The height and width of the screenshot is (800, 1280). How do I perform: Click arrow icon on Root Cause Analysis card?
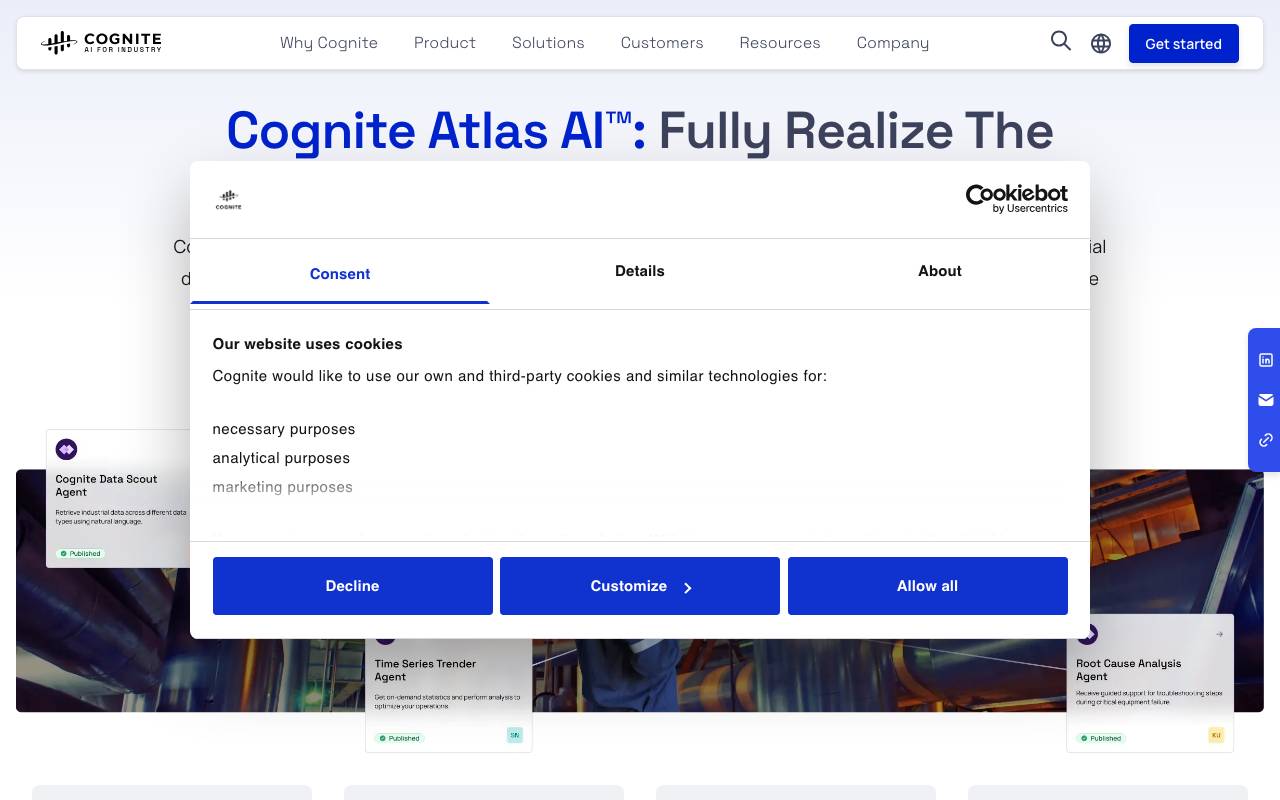pos(1219,634)
